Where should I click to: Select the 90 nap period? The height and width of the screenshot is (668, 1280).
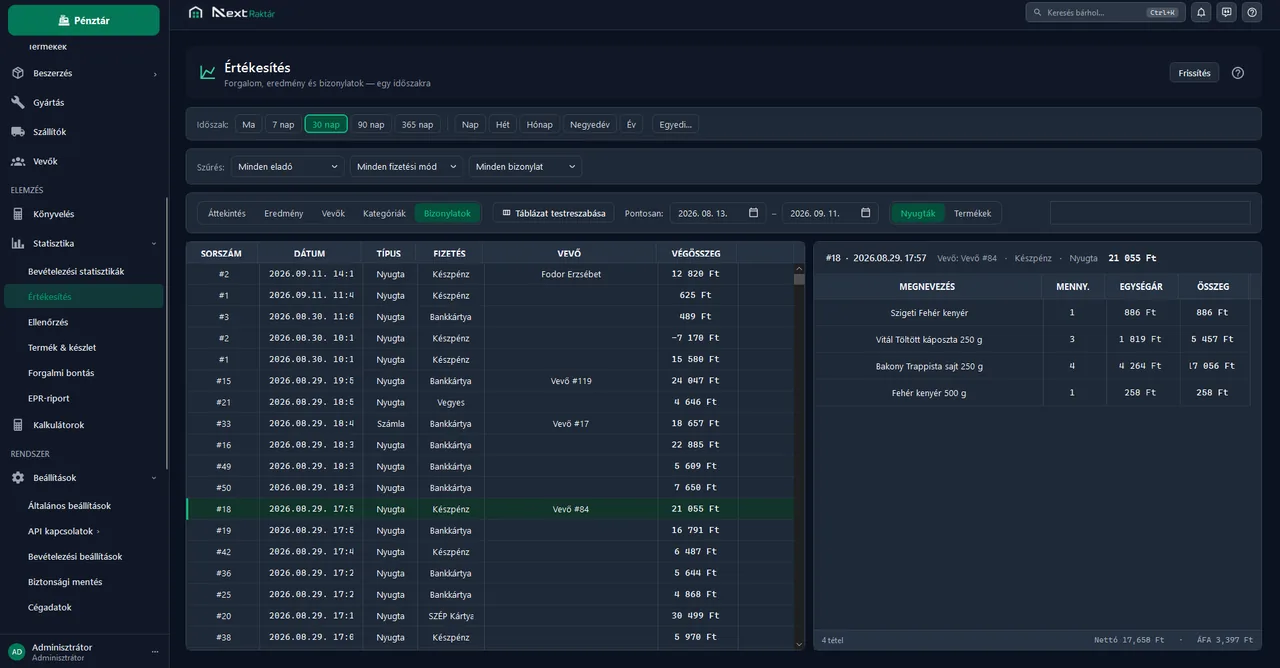coord(371,125)
